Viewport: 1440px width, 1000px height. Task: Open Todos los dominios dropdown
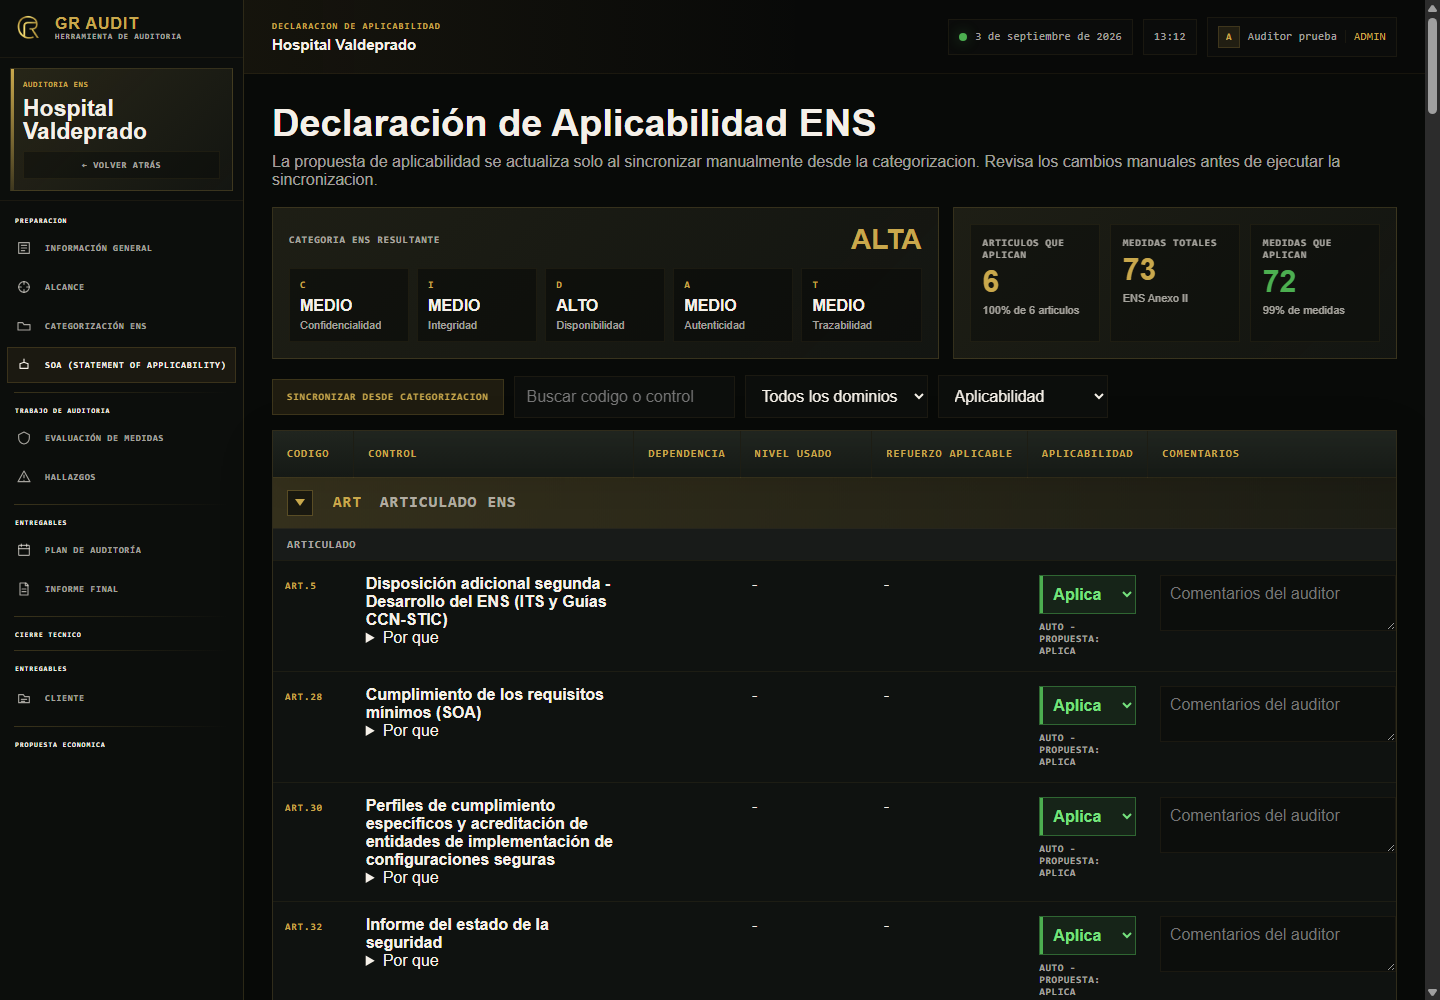tap(836, 397)
